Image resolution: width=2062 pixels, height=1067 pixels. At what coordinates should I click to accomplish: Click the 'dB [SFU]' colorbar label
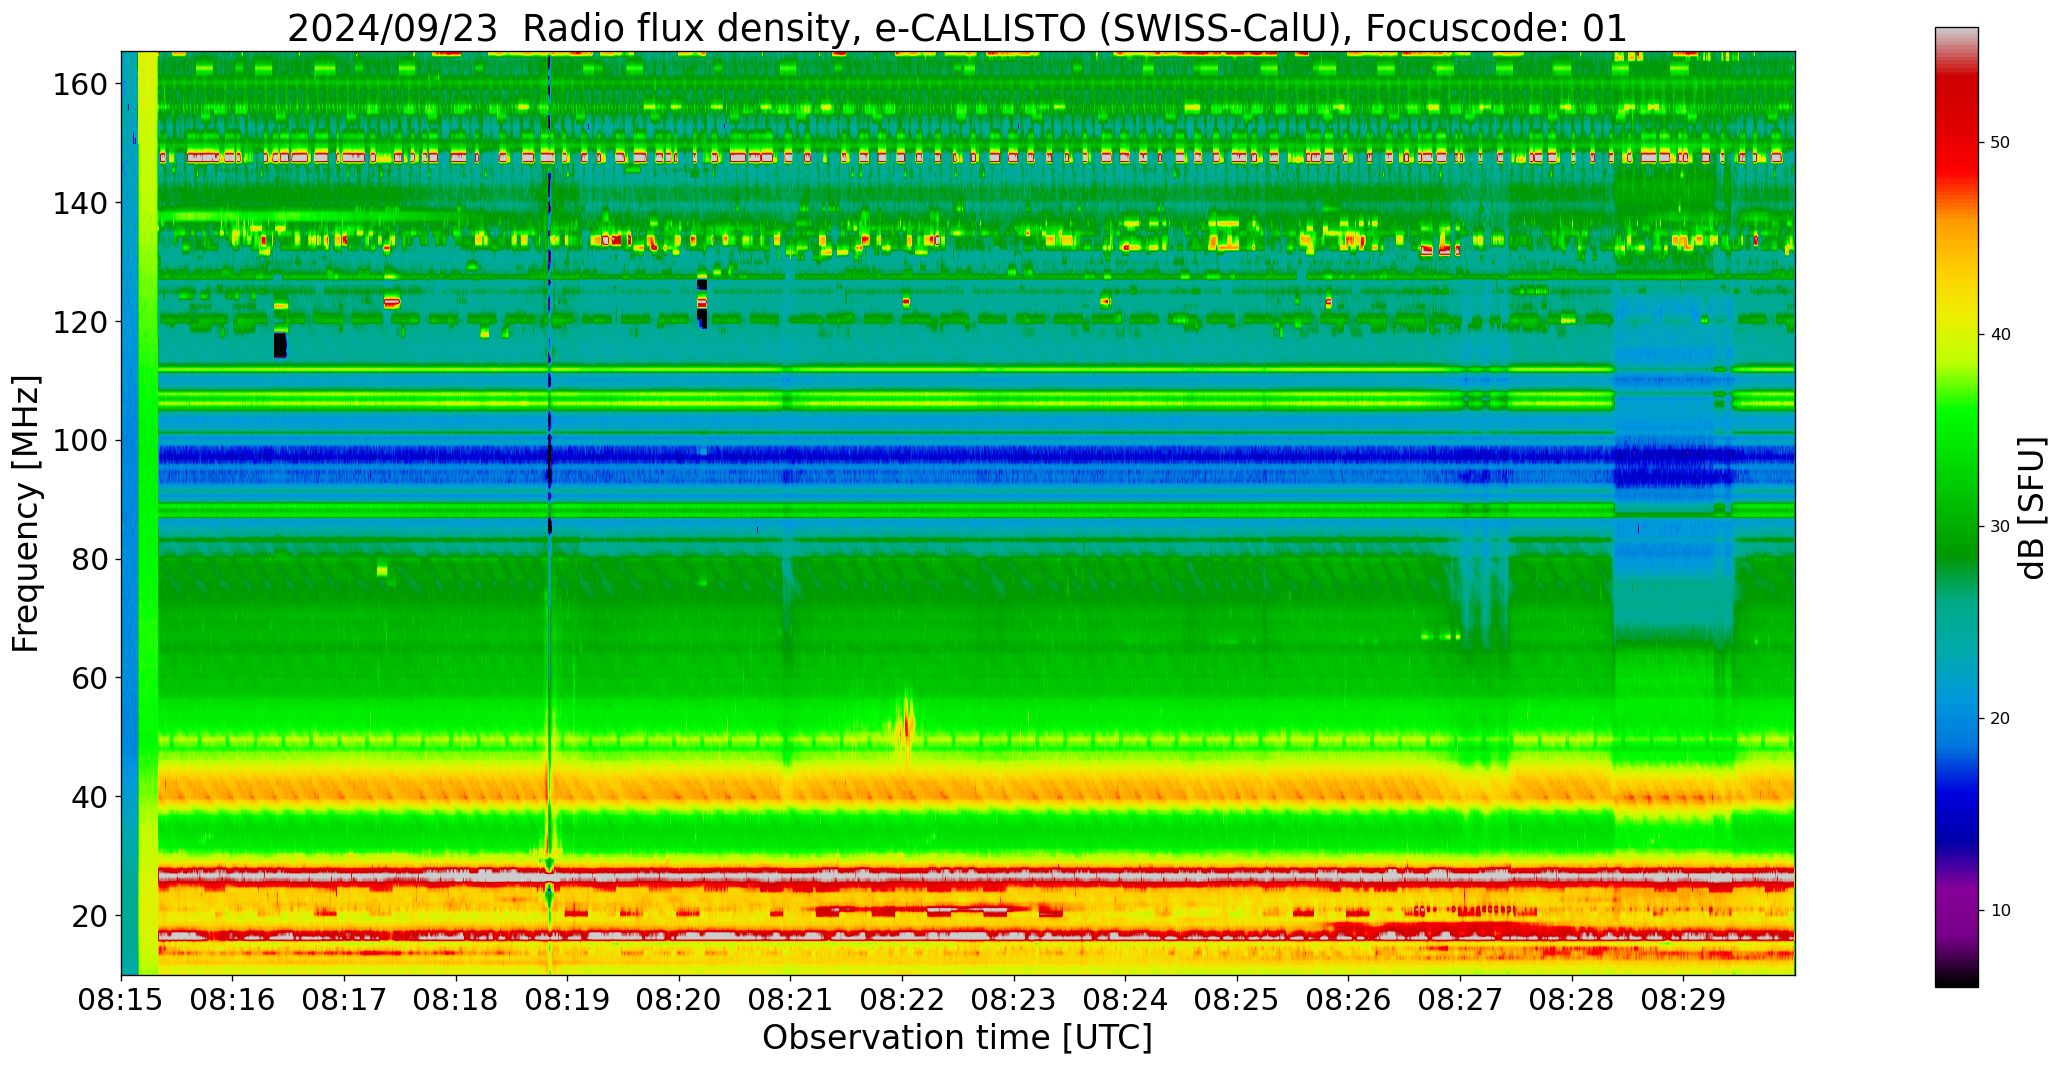click(2031, 508)
